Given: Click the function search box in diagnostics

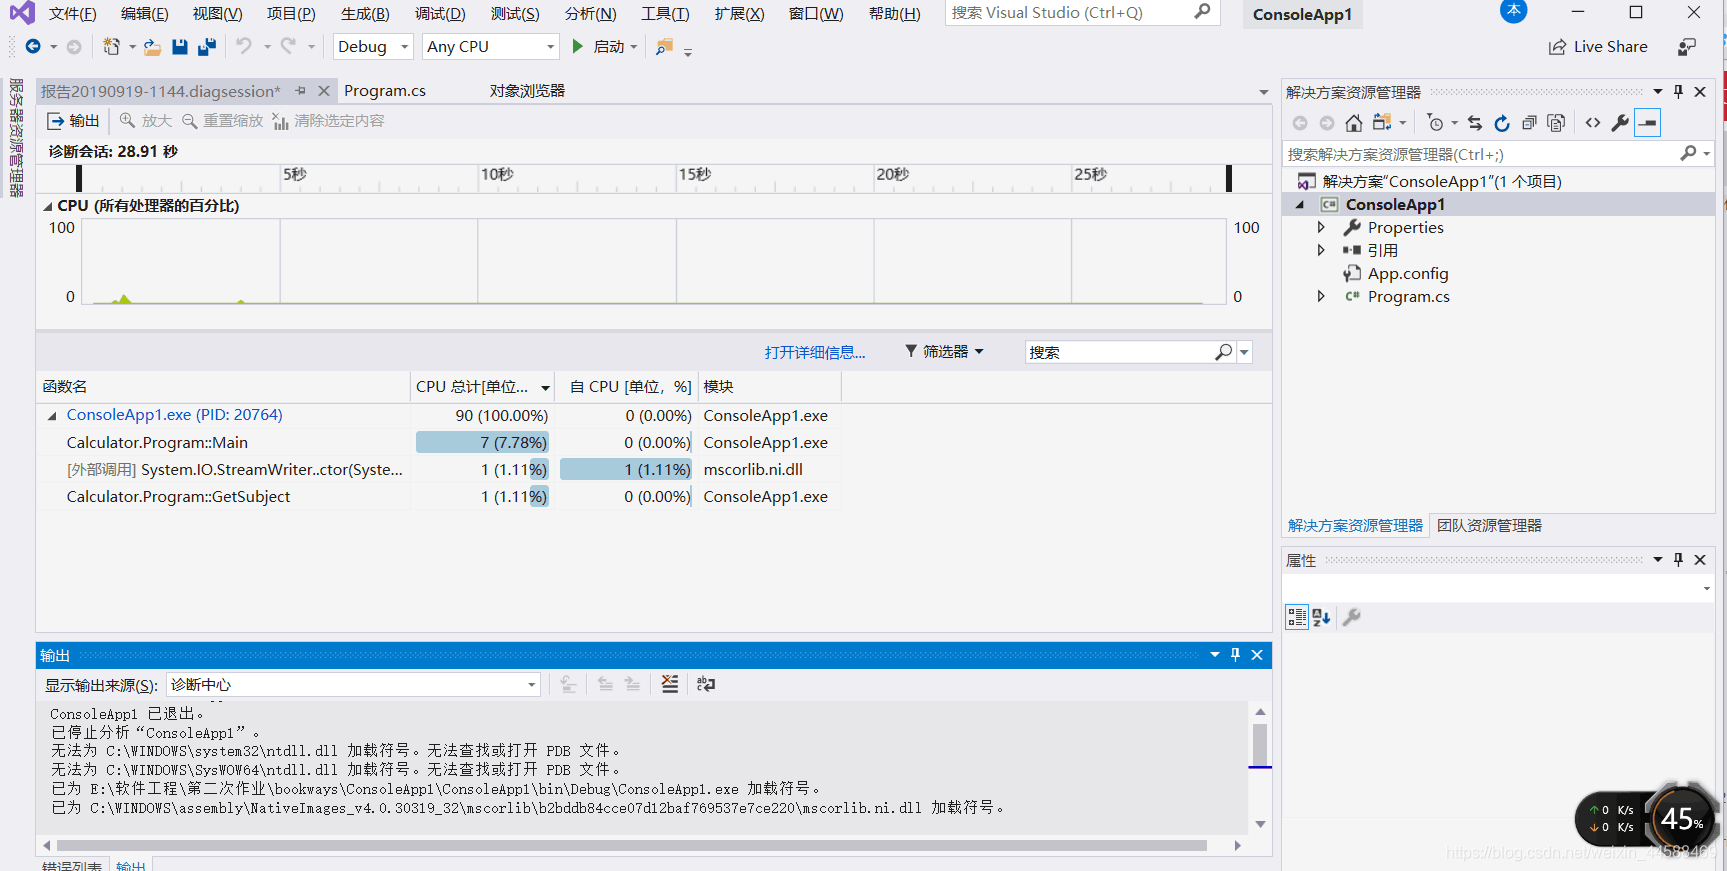Looking at the screenshot, I should point(1118,353).
